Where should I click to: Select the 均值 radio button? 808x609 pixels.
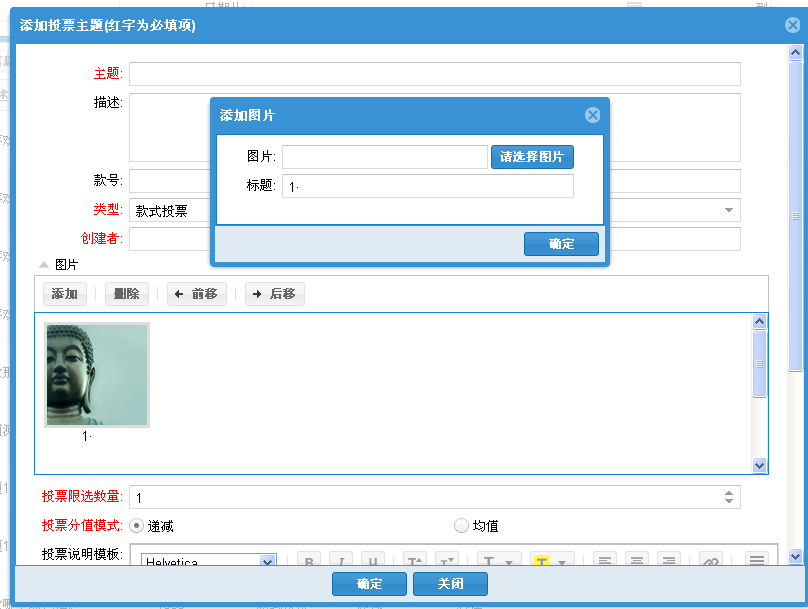[461, 526]
